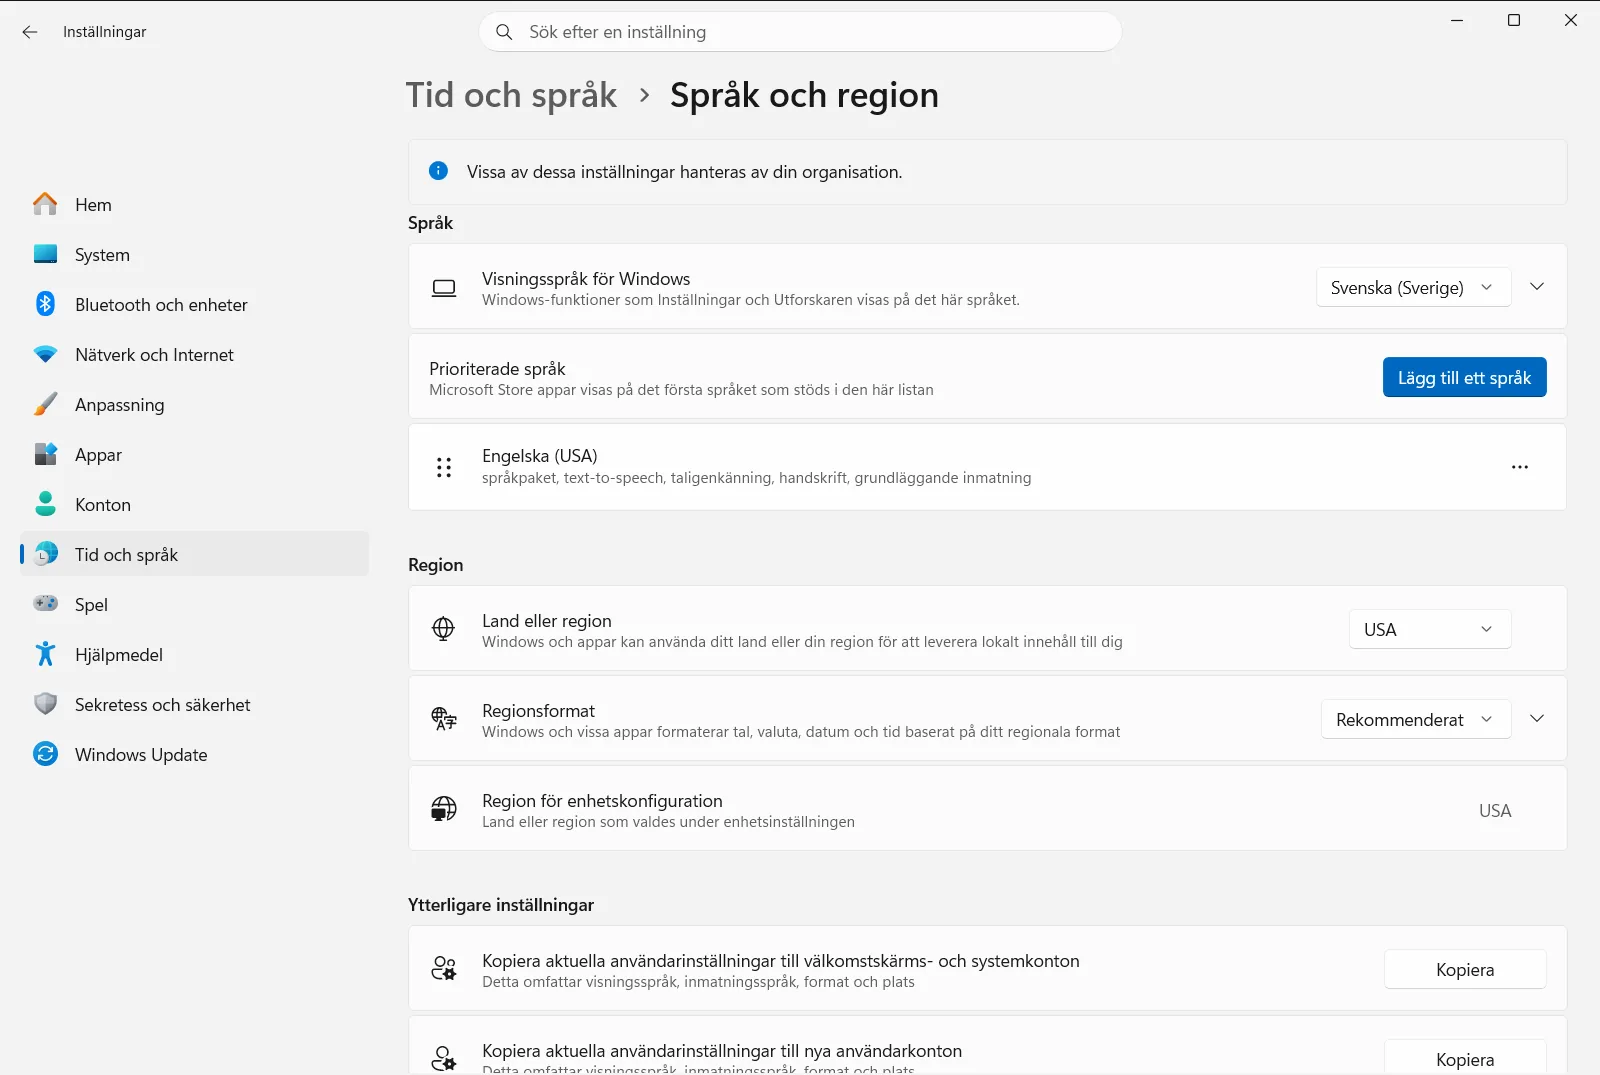Open the System settings page
Viewport: 1600px width, 1075px height.
[x=194, y=254]
